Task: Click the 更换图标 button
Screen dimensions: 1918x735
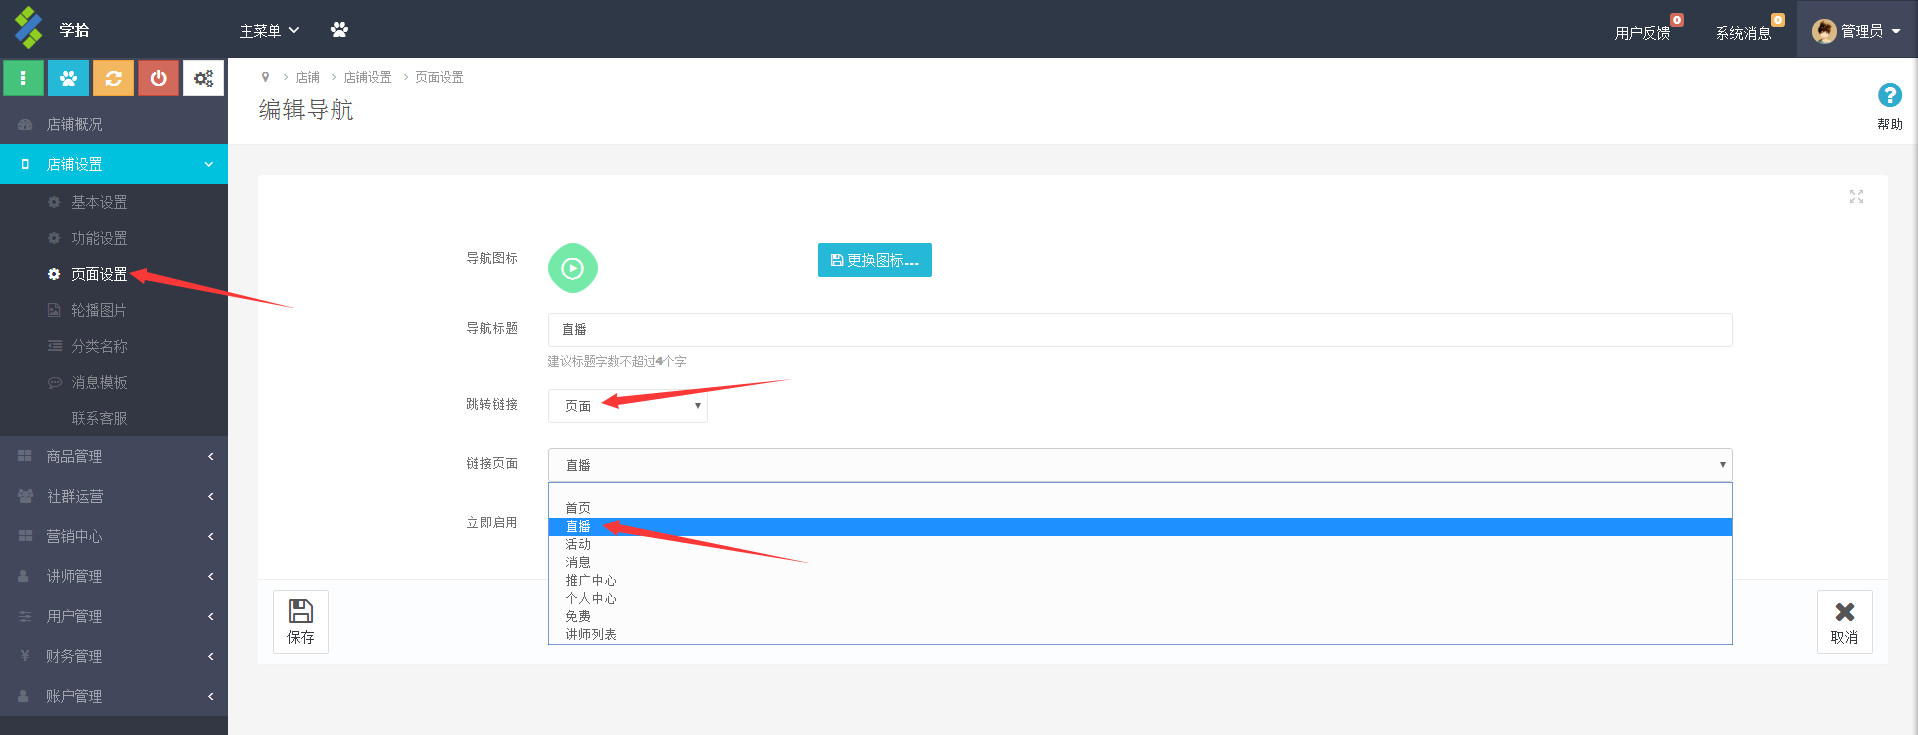Action: [874, 260]
